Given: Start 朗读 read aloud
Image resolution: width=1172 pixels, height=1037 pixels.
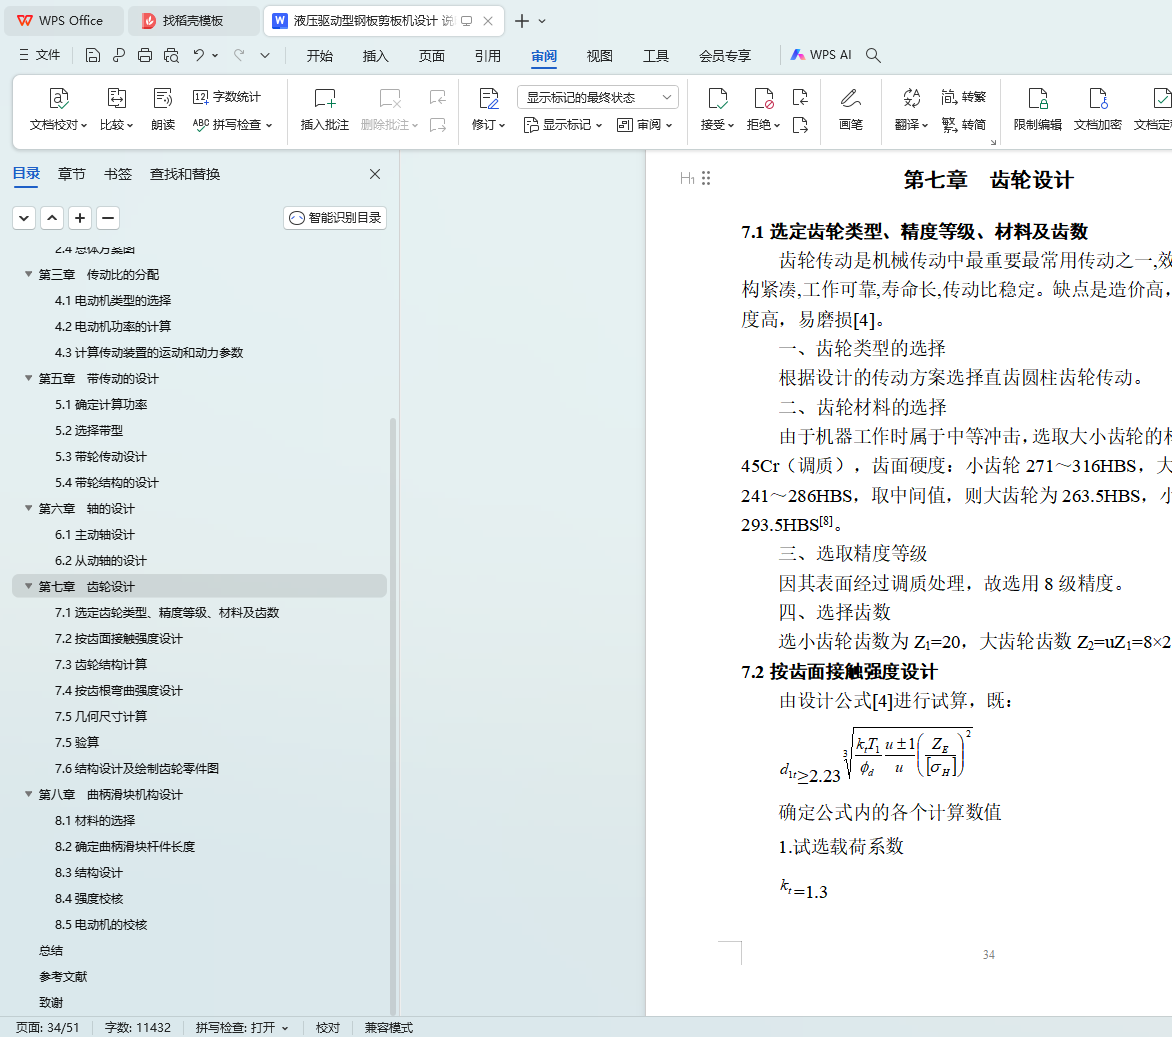Looking at the screenshot, I should coord(162,109).
